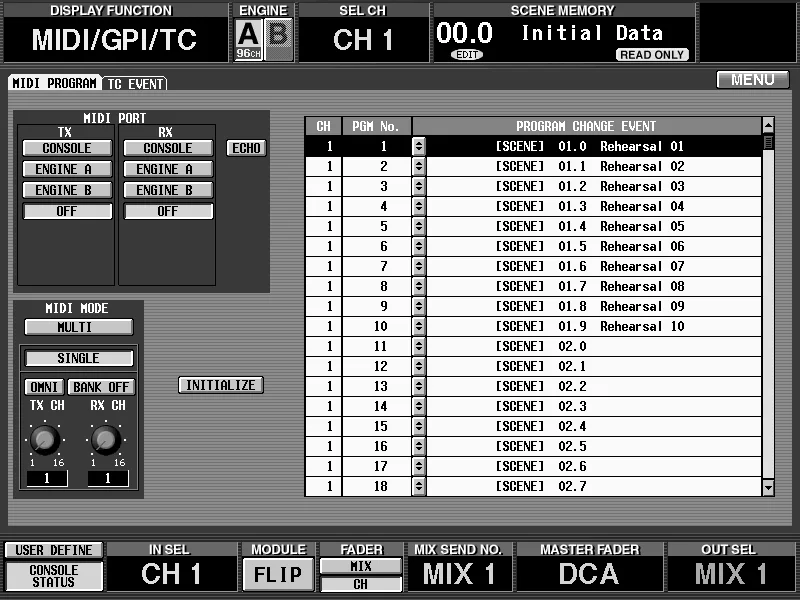Select the 'Rehearsal 05' event row
800x600 pixels.
coord(594,226)
